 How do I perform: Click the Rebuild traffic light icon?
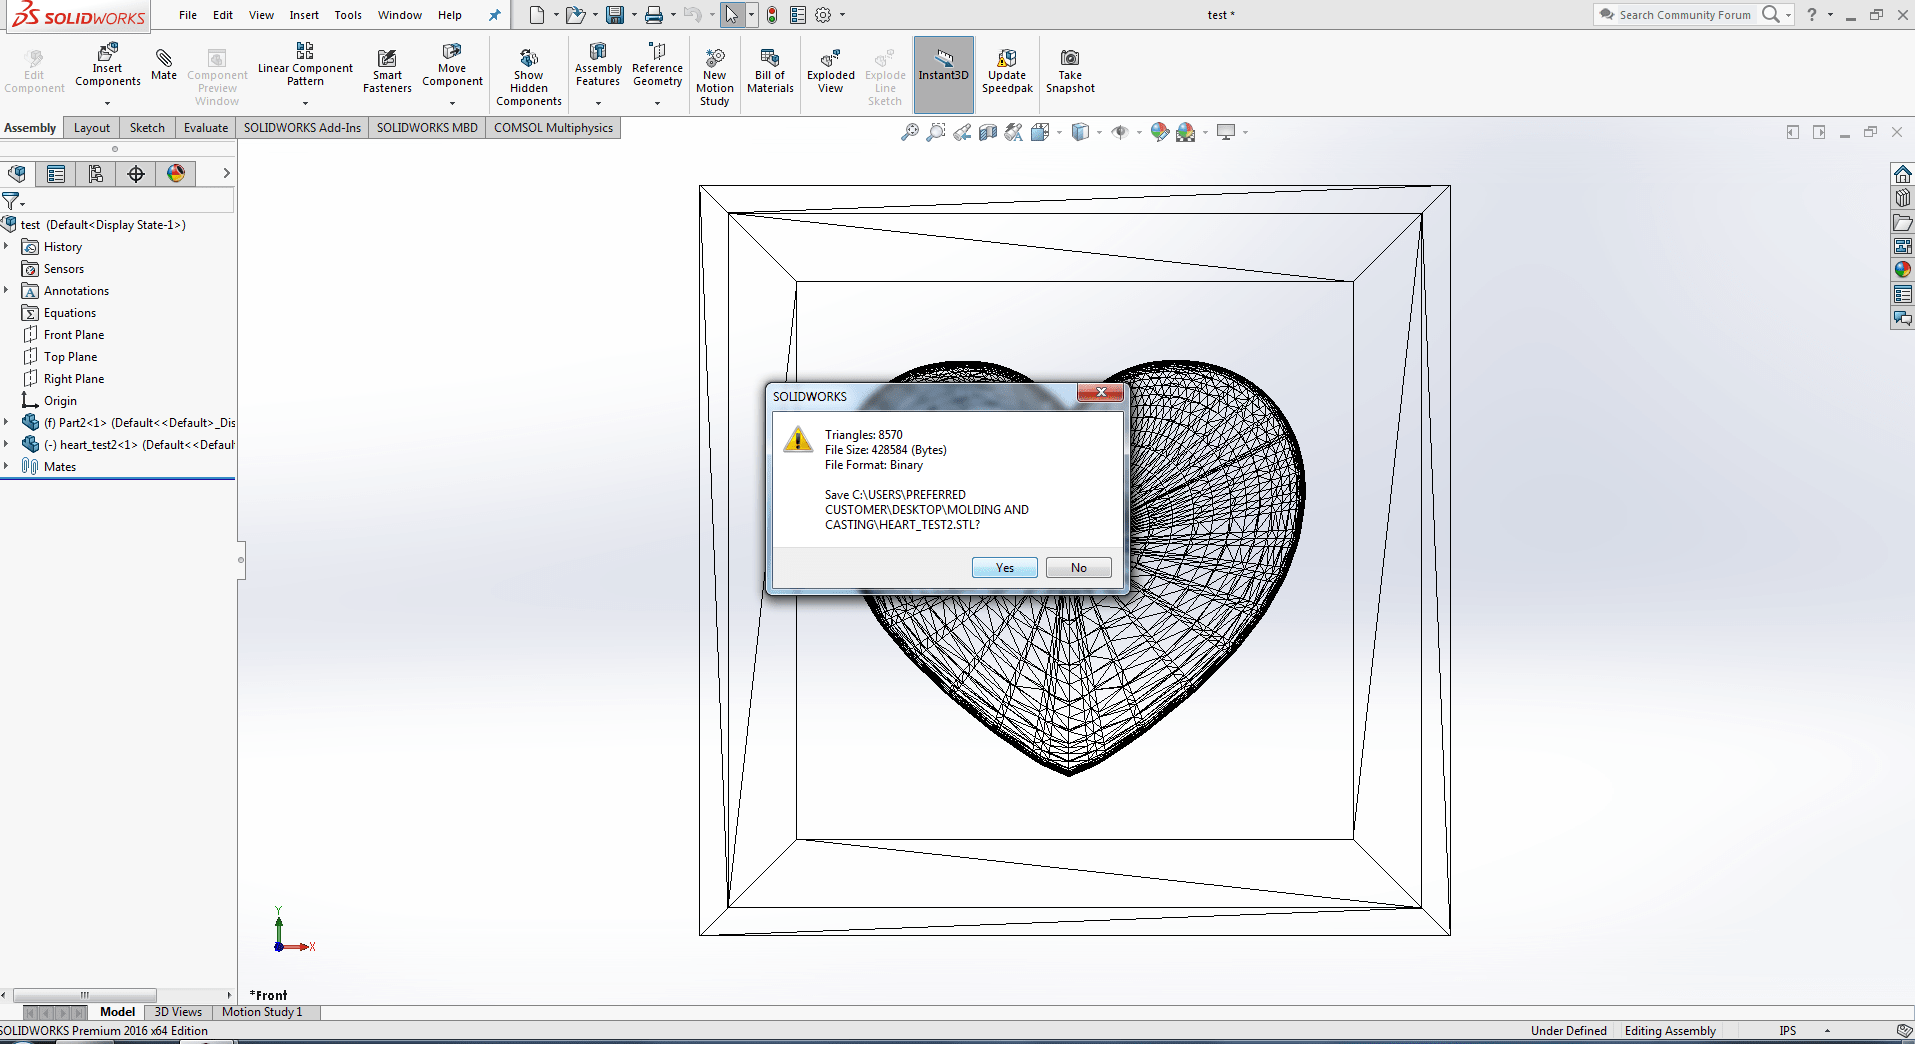click(x=772, y=15)
